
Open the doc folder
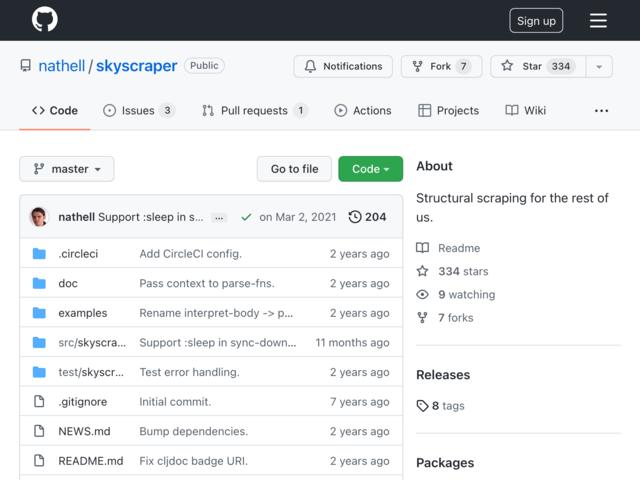point(68,283)
